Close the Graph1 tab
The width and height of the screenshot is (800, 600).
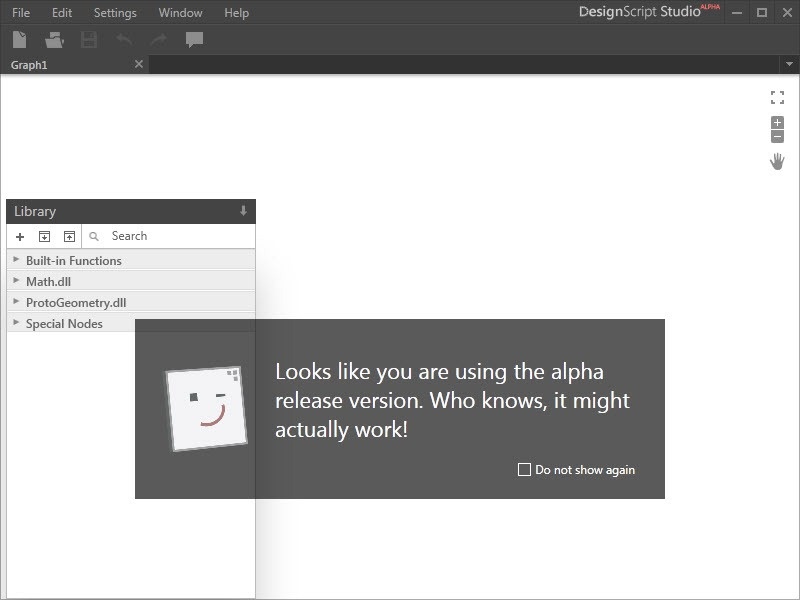[x=139, y=64]
